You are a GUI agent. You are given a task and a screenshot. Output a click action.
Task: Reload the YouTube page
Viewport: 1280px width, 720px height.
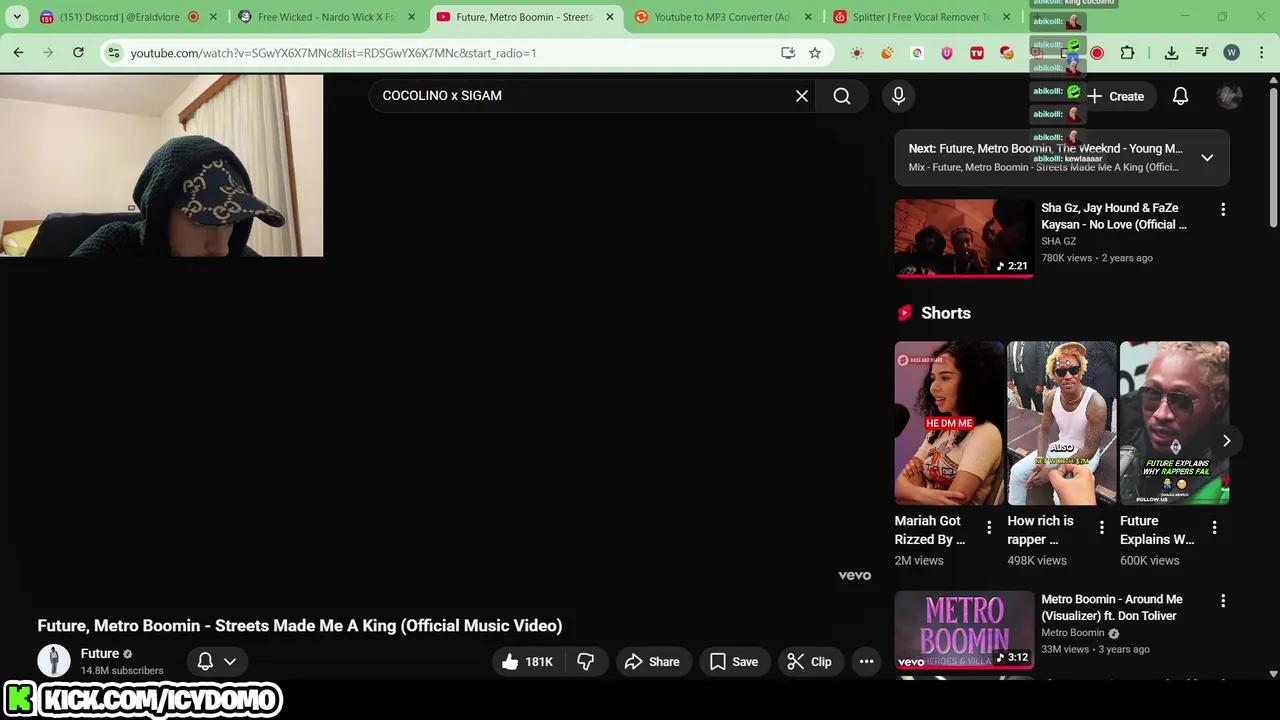tap(78, 52)
